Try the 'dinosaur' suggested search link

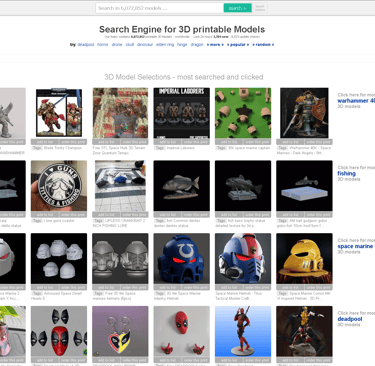pyautogui.click(x=145, y=45)
